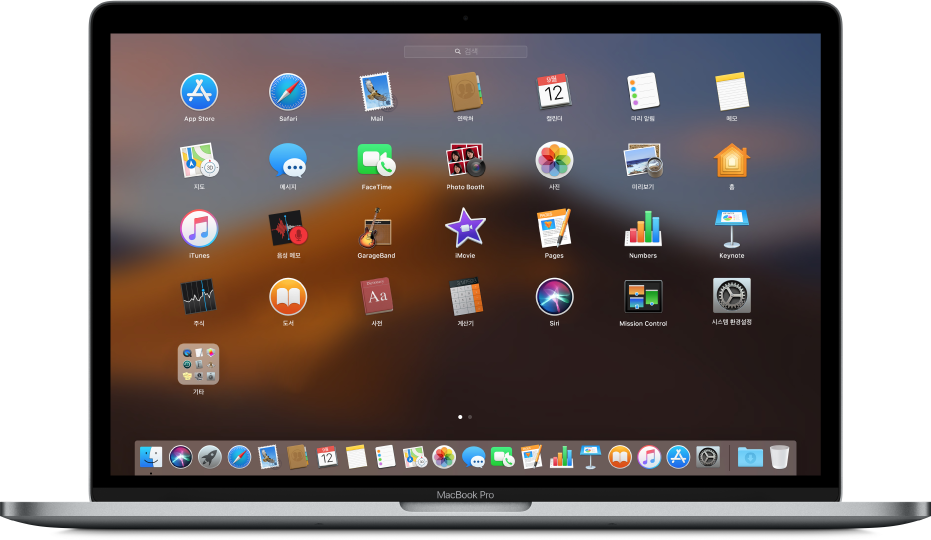931x540 pixels.
Task: Open Pages from the Launchpad grid
Action: tap(554, 228)
